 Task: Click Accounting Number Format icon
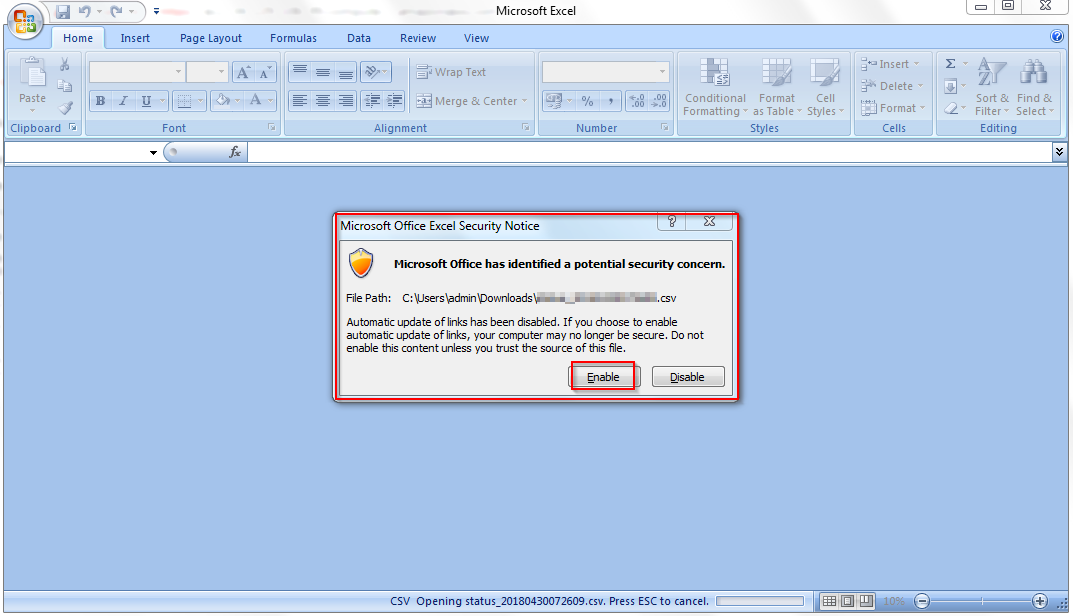(554, 101)
